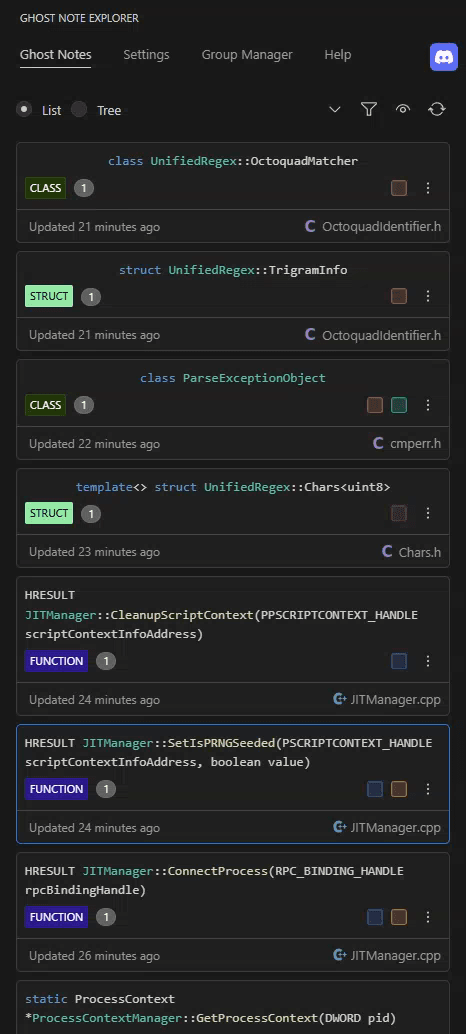This screenshot has width=466, height=1034.
Task: Select the JITManager::SetIsPRNGSeeded signature text
Action: click(229, 753)
